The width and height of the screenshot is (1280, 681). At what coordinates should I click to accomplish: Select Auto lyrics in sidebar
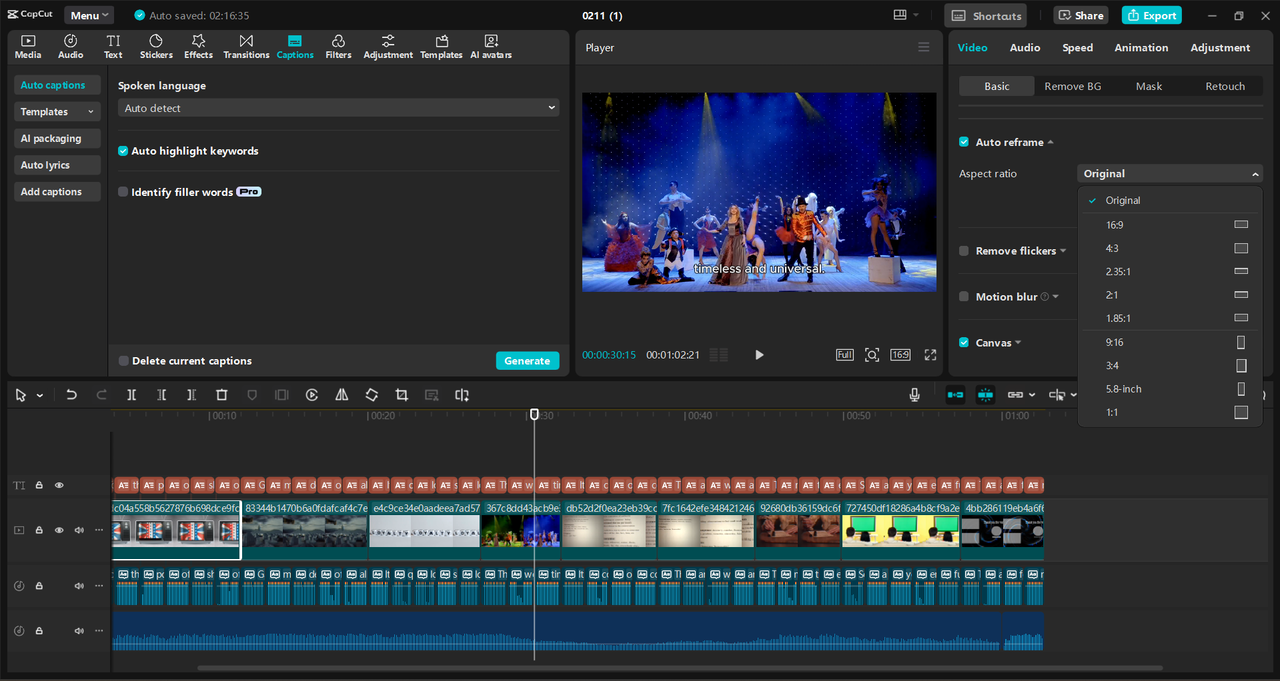(57, 165)
